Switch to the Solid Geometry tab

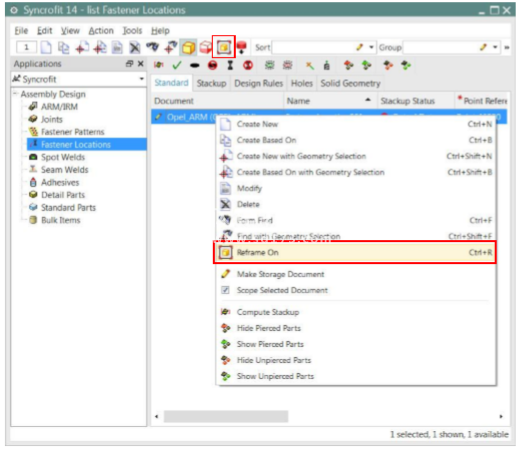350,83
